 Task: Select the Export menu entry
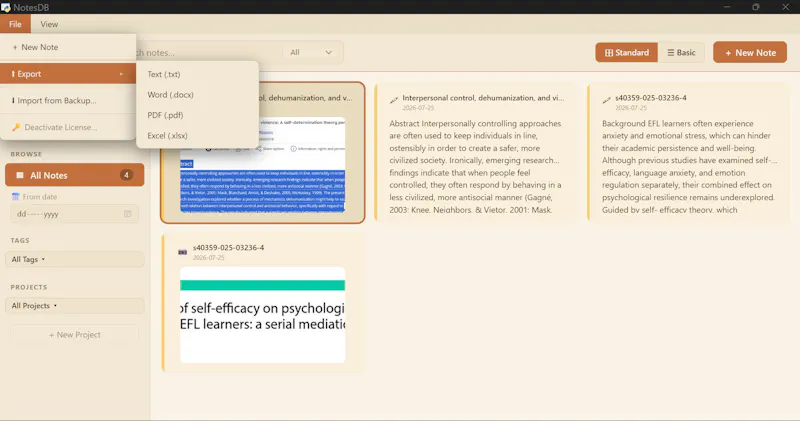pos(68,74)
